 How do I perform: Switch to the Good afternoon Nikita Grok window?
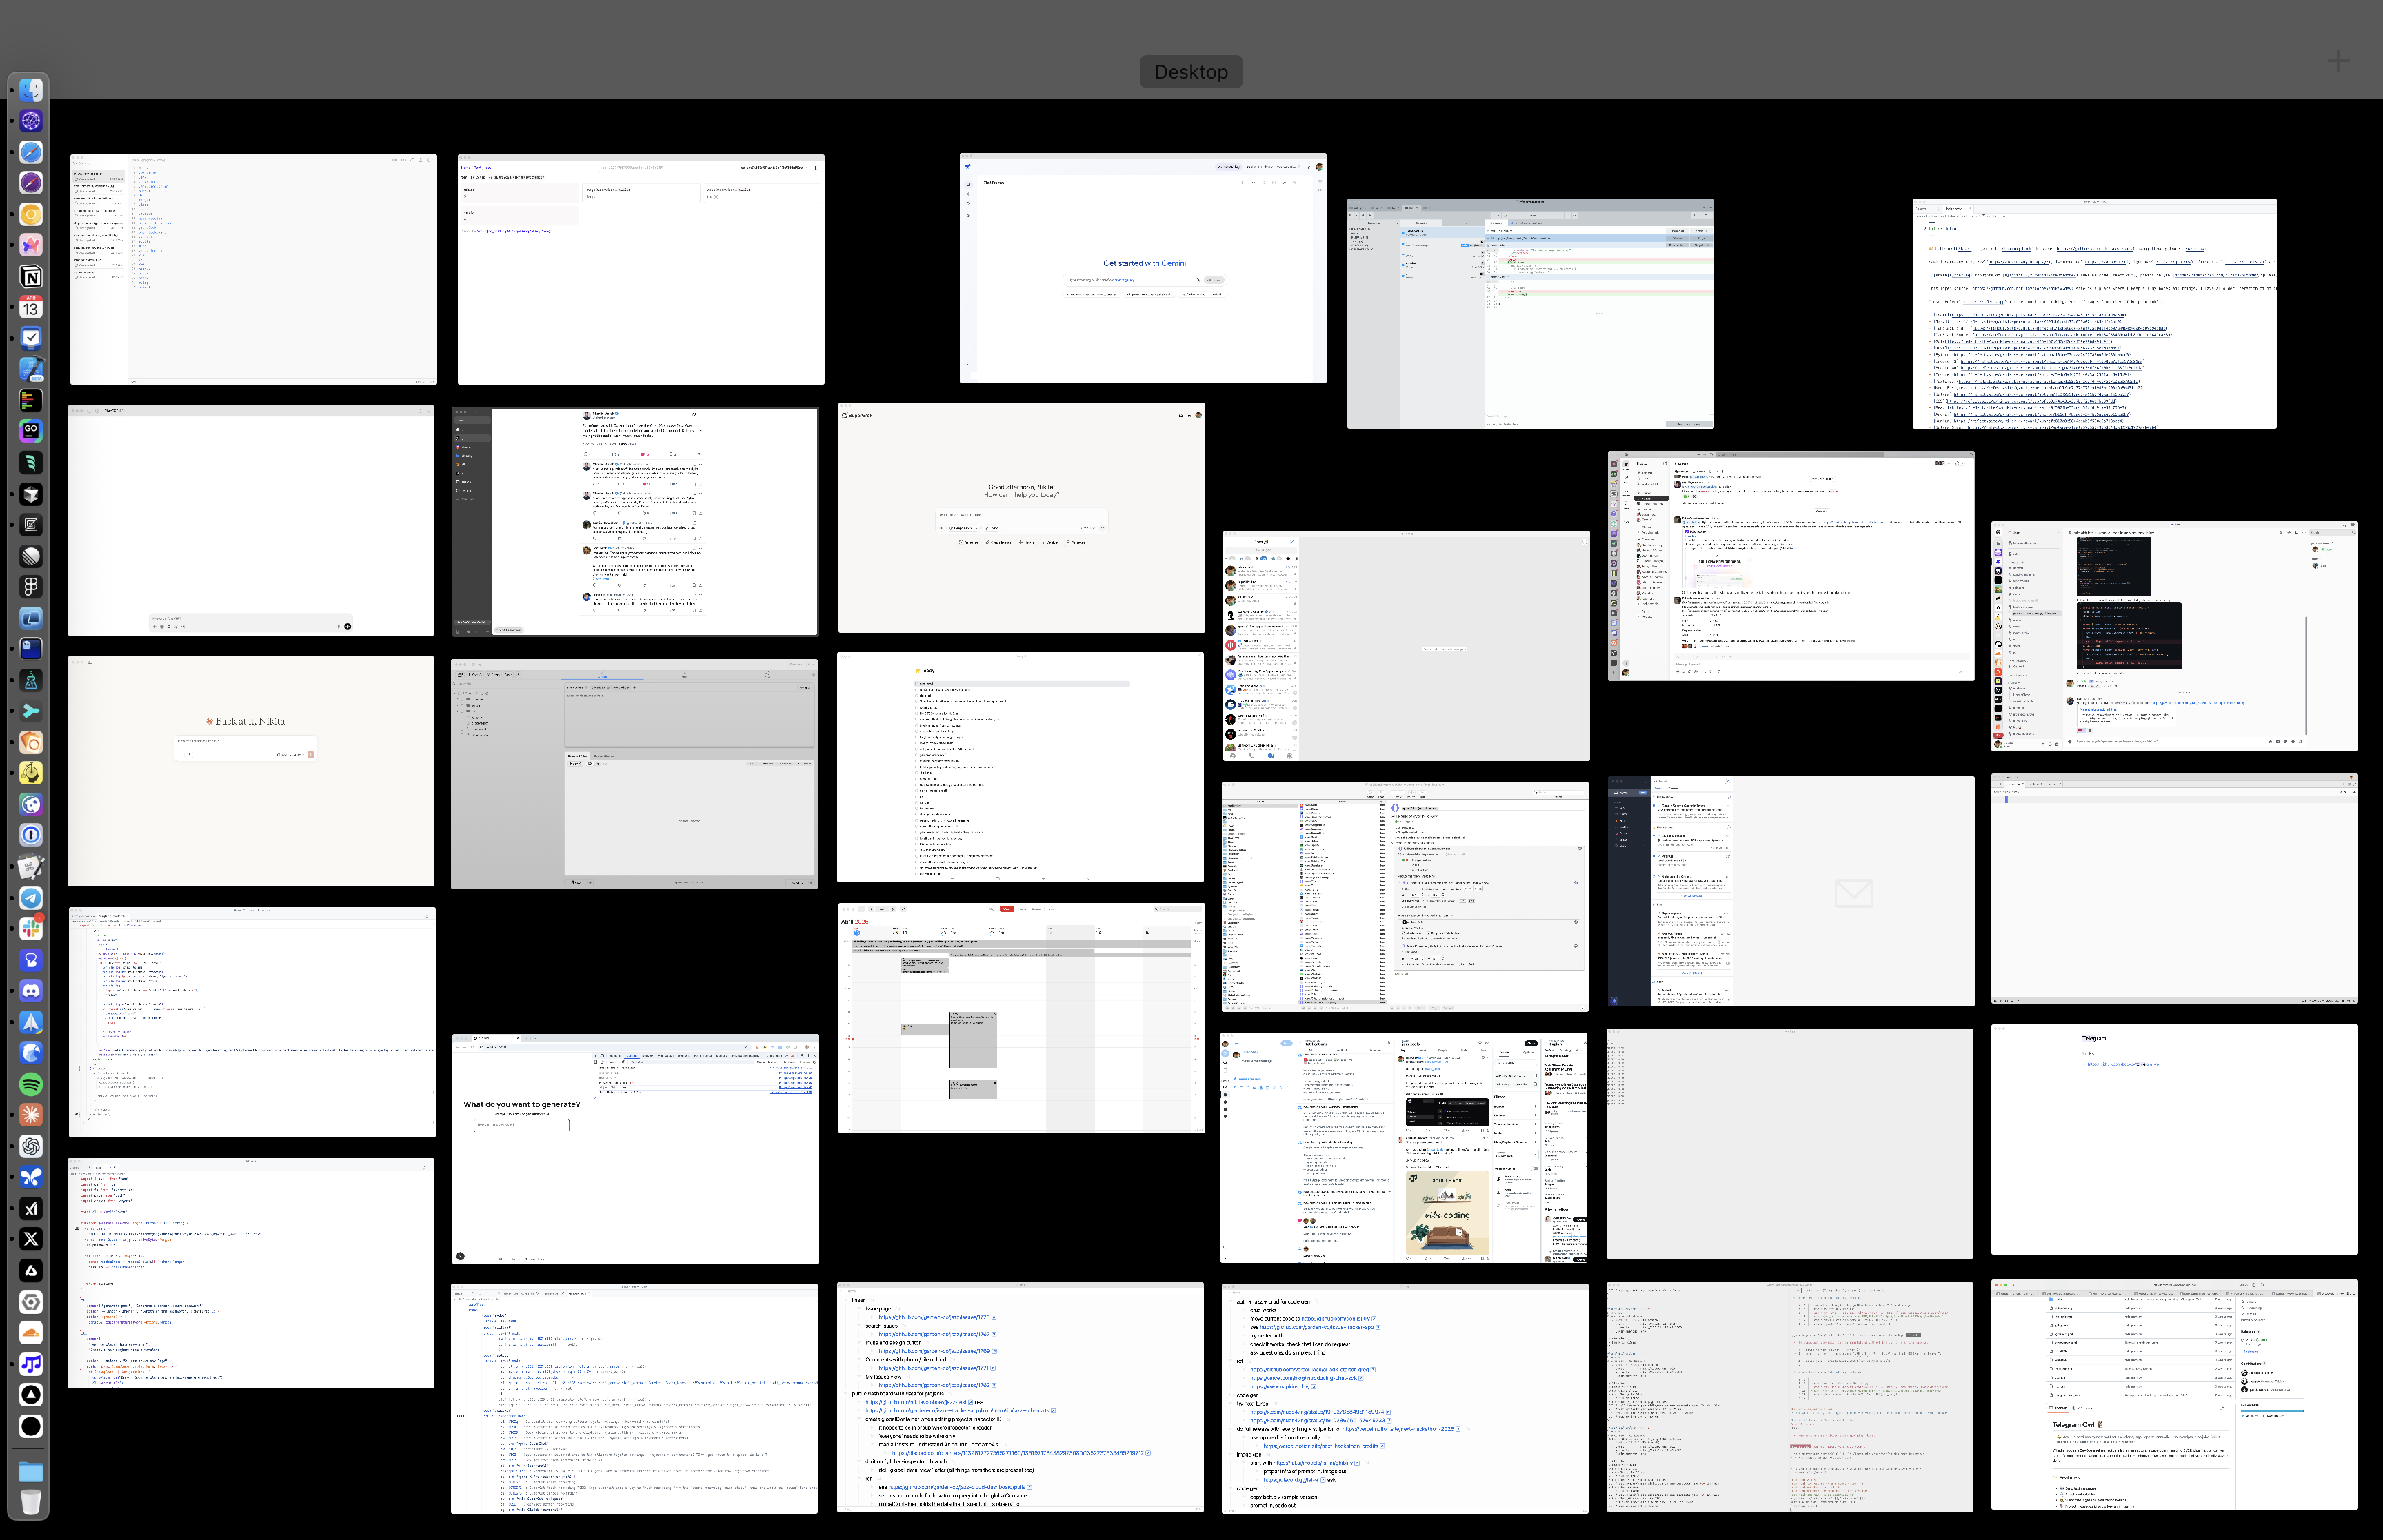pyautogui.click(x=1021, y=518)
